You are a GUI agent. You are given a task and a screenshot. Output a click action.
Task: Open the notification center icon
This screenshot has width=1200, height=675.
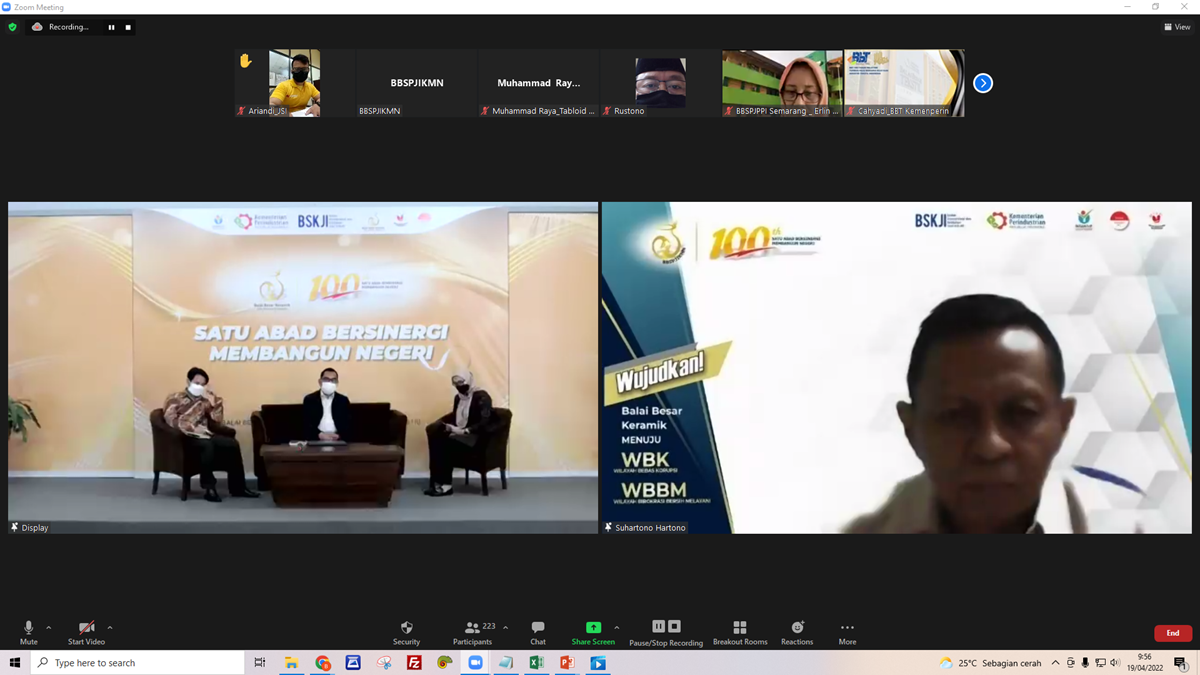pyautogui.click(x=1181, y=663)
